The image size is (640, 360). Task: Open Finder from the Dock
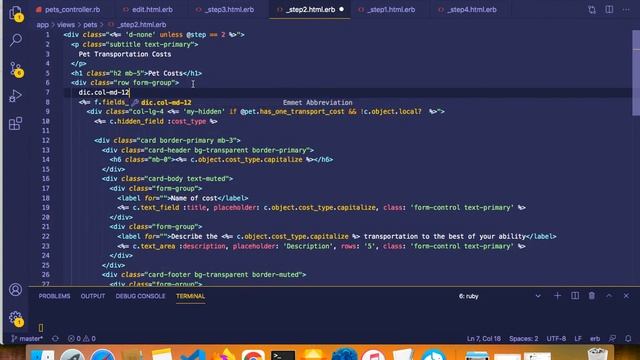tap(42, 355)
